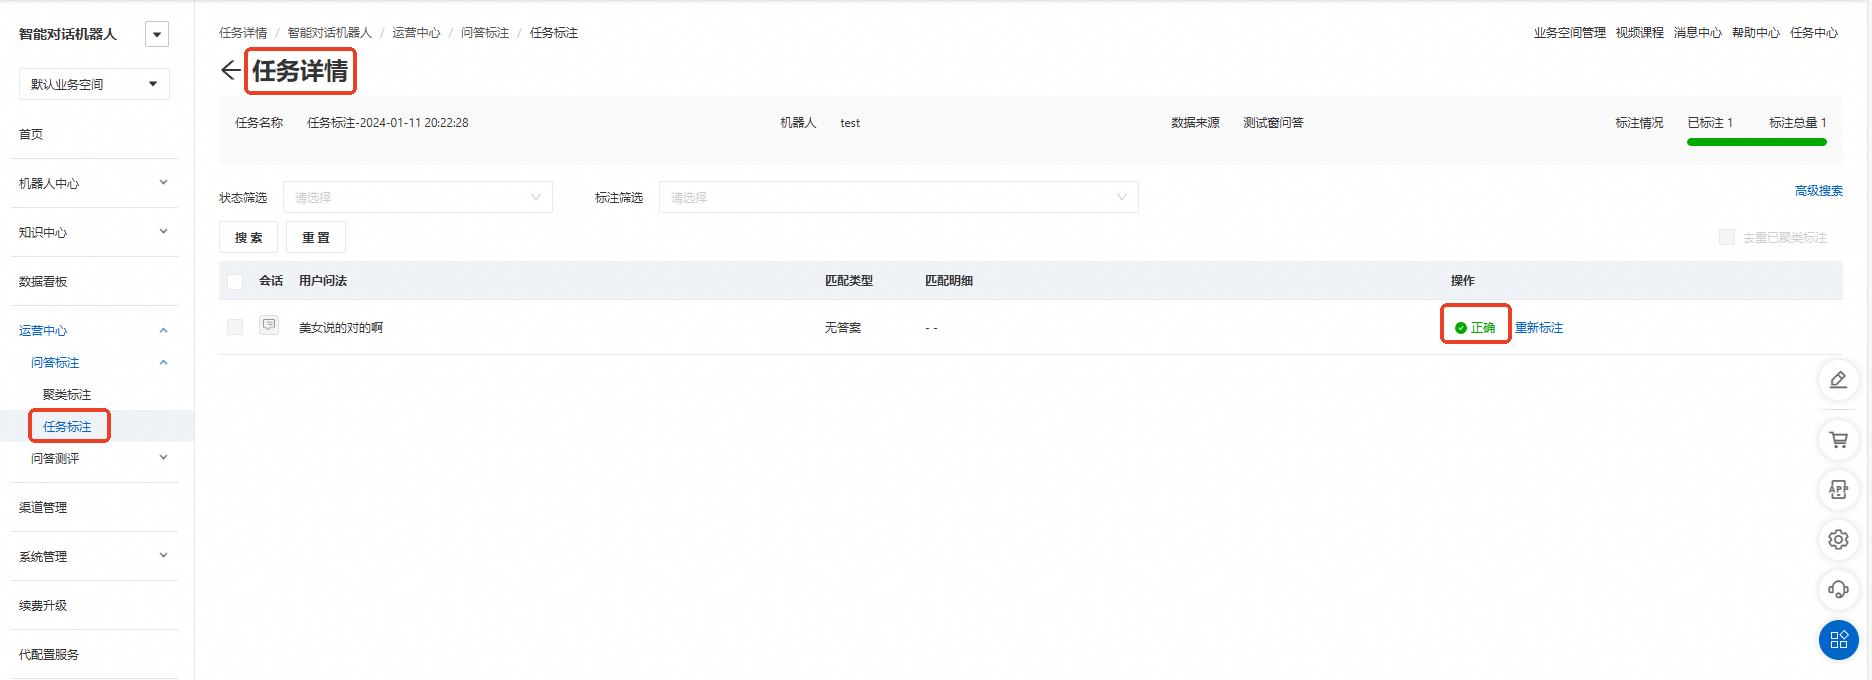Open 业务空间管理 in top bar
The width and height of the screenshot is (1872, 680).
(1570, 33)
